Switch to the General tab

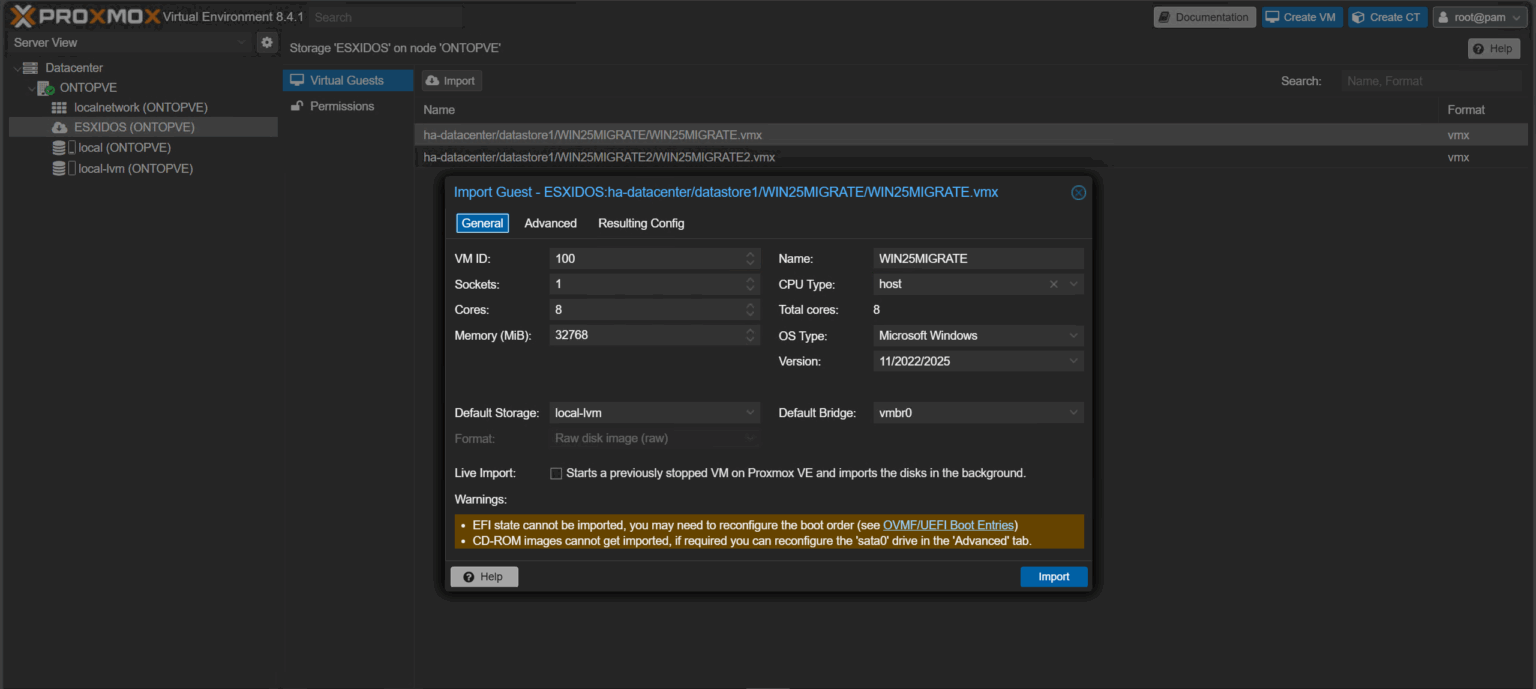(x=482, y=223)
